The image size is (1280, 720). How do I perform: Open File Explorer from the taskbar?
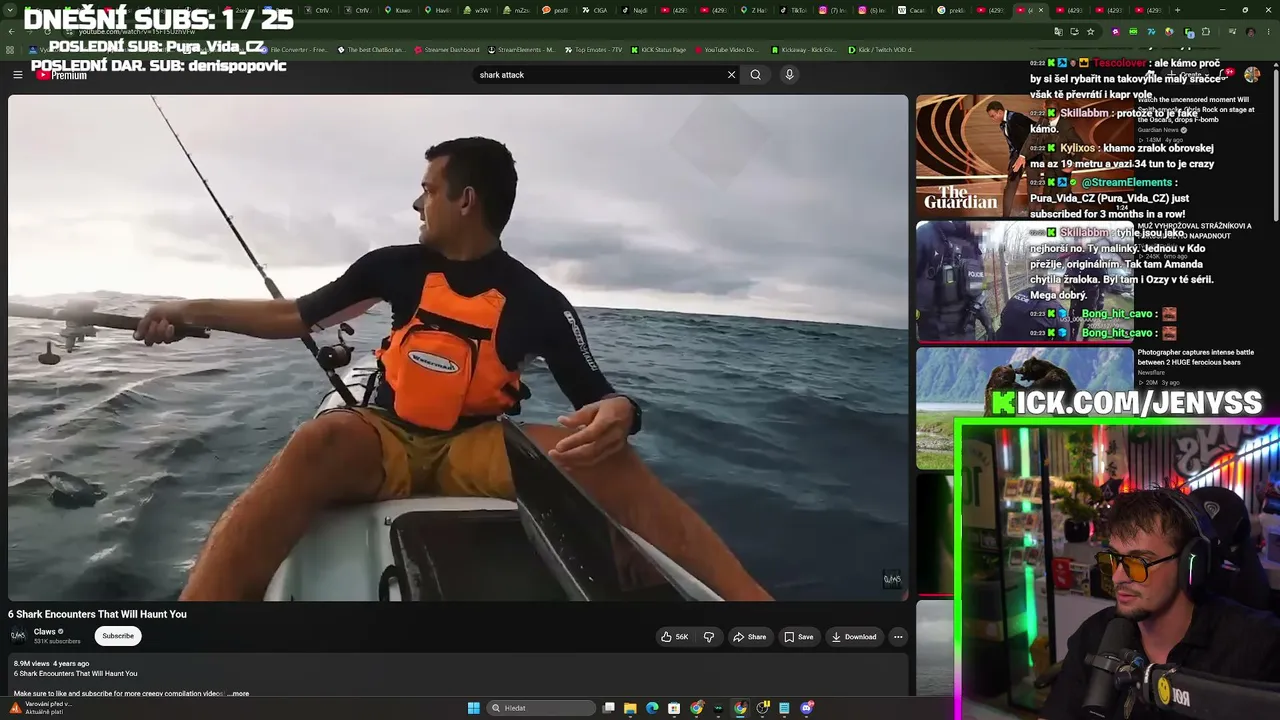click(x=630, y=708)
